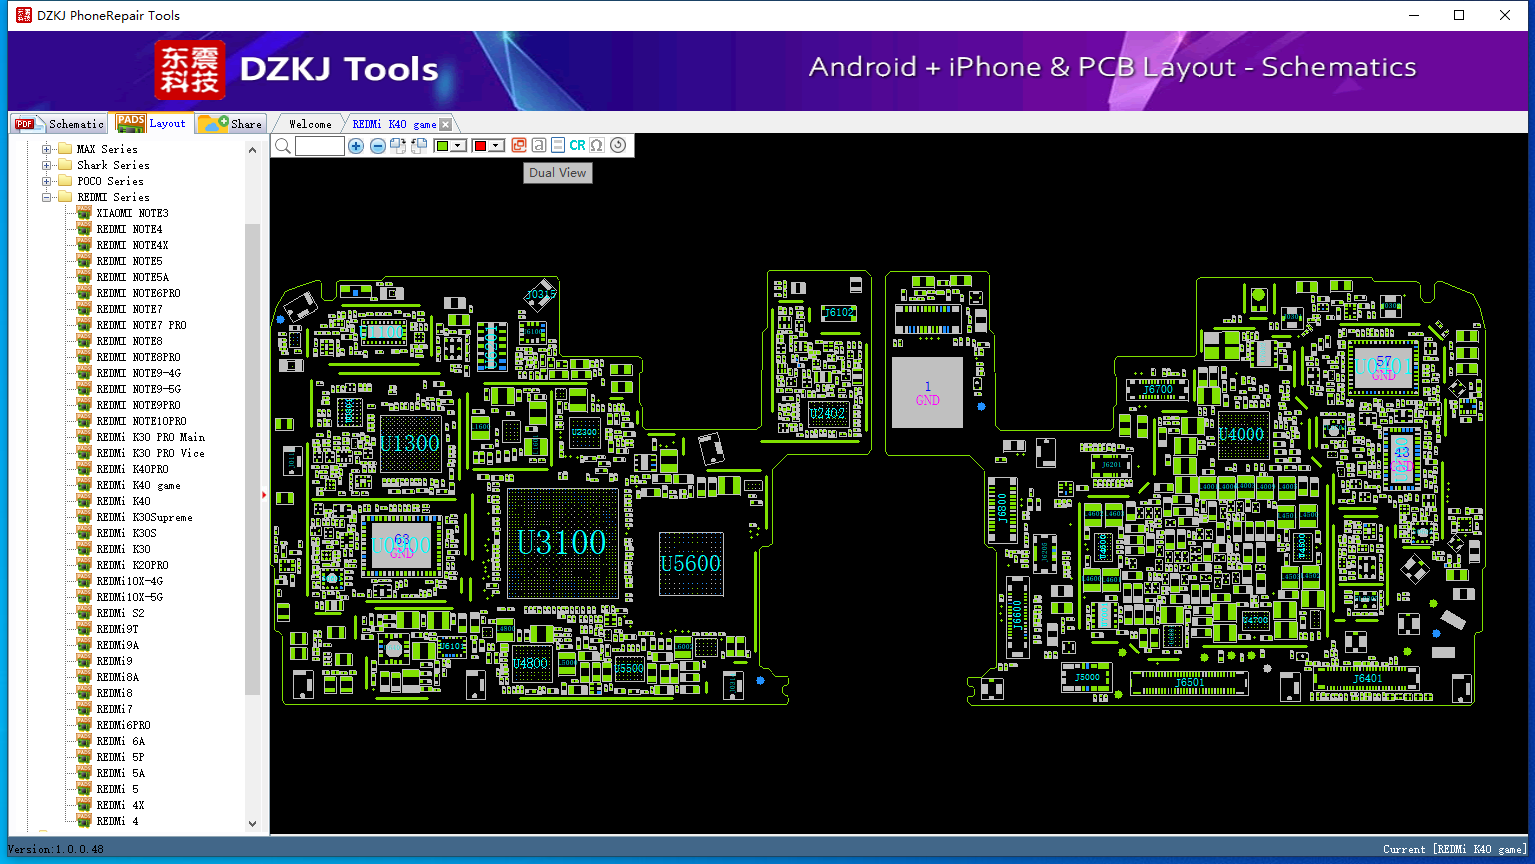The width and height of the screenshot is (1535, 864).
Task: Switch to the Layout tab
Action: click(151, 123)
